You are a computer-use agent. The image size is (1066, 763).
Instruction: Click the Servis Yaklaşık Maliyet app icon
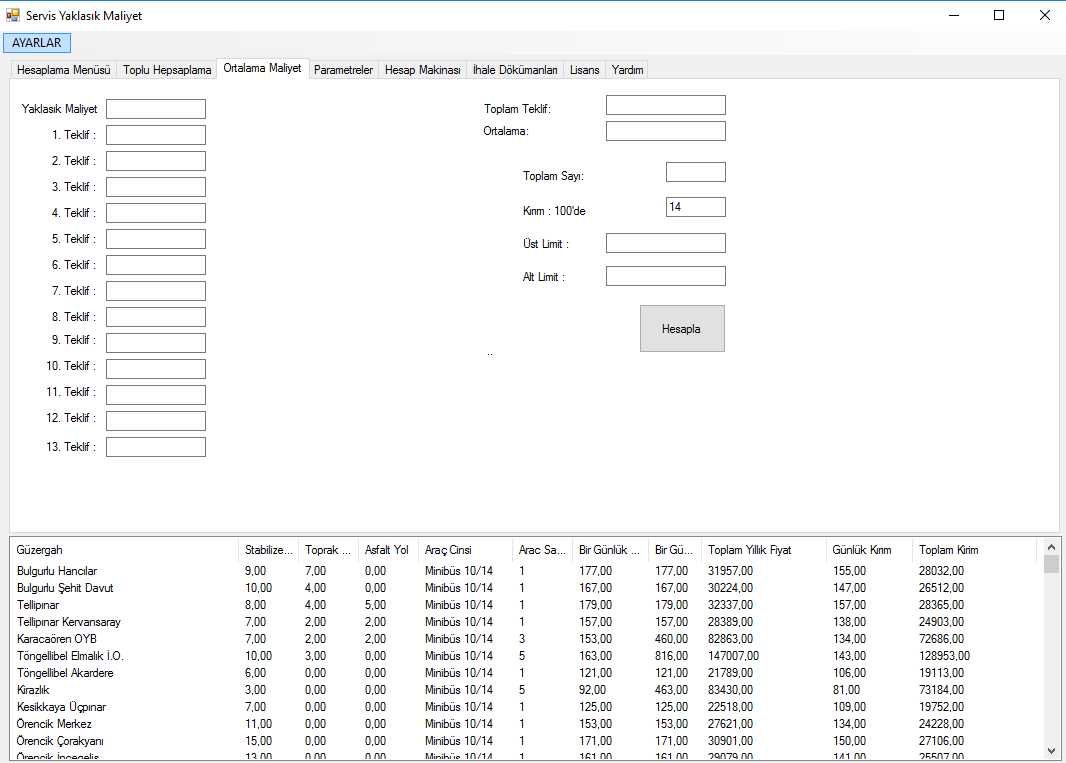13,15
